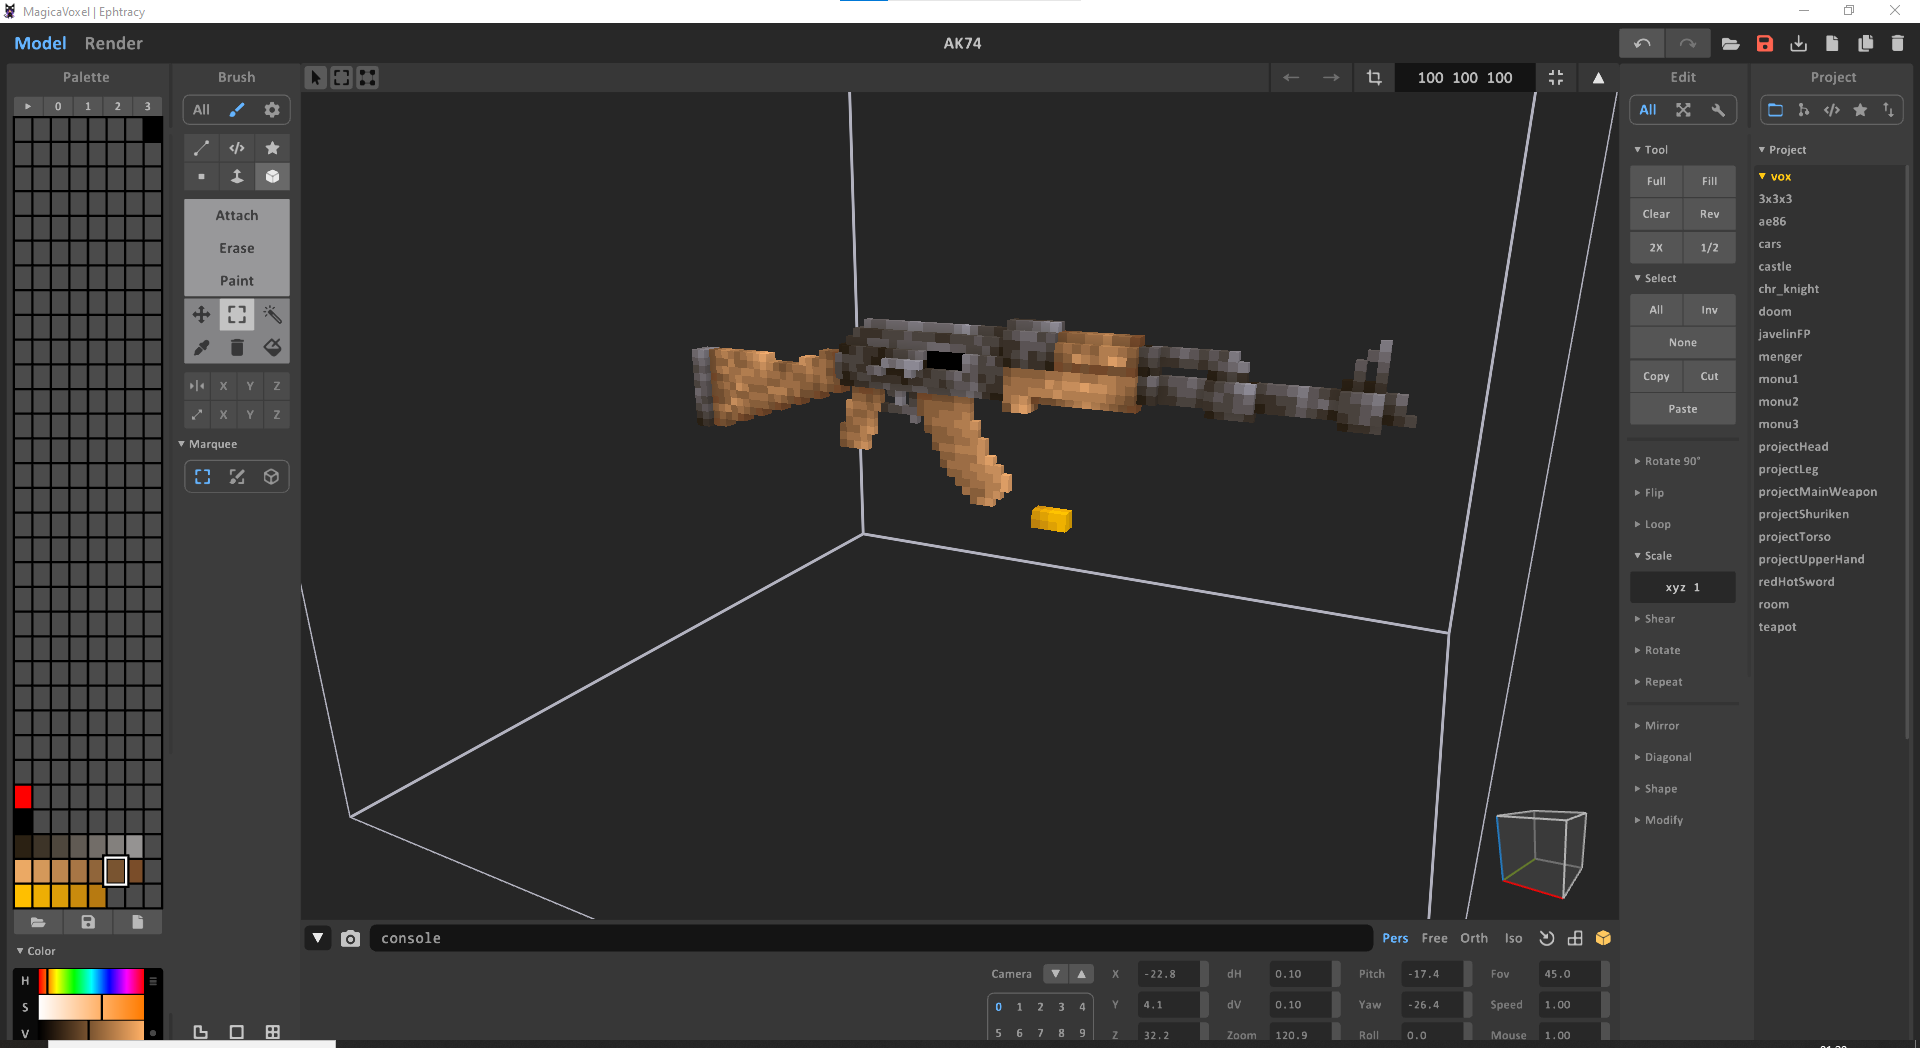
Task: Pick the red color swatch in palette
Action: click(23, 797)
